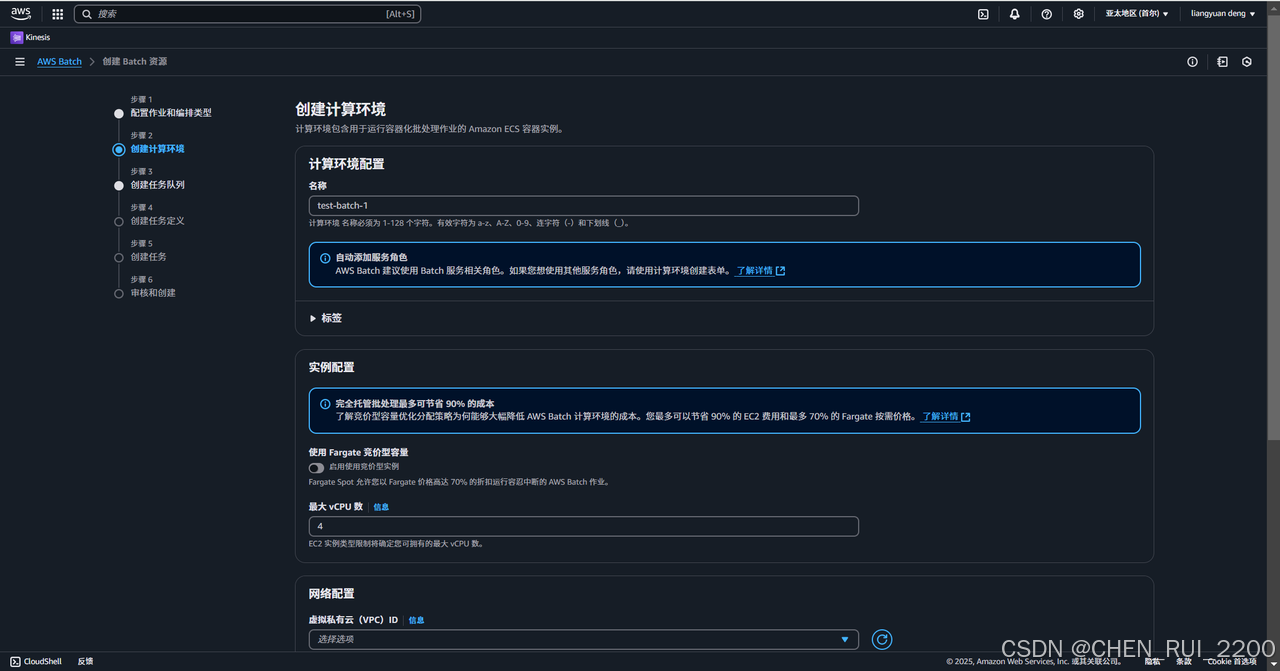Click the name field test-batch-1

(x=584, y=205)
